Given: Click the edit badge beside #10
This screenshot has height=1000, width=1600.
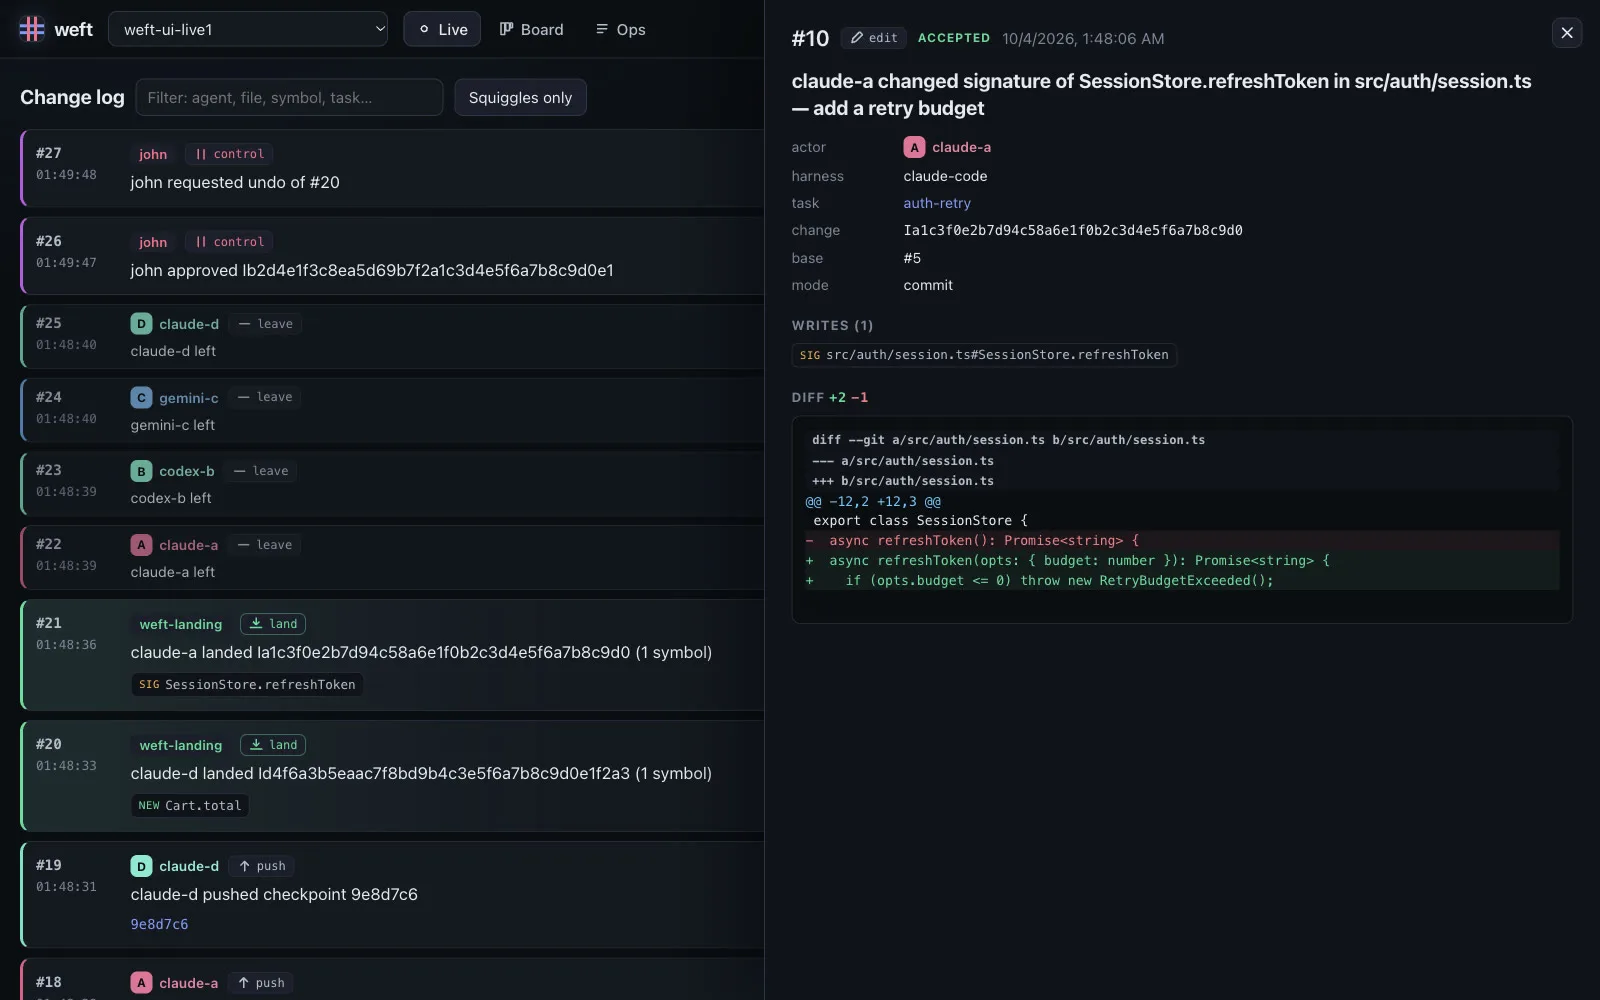Looking at the screenshot, I should tap(874, 38).
